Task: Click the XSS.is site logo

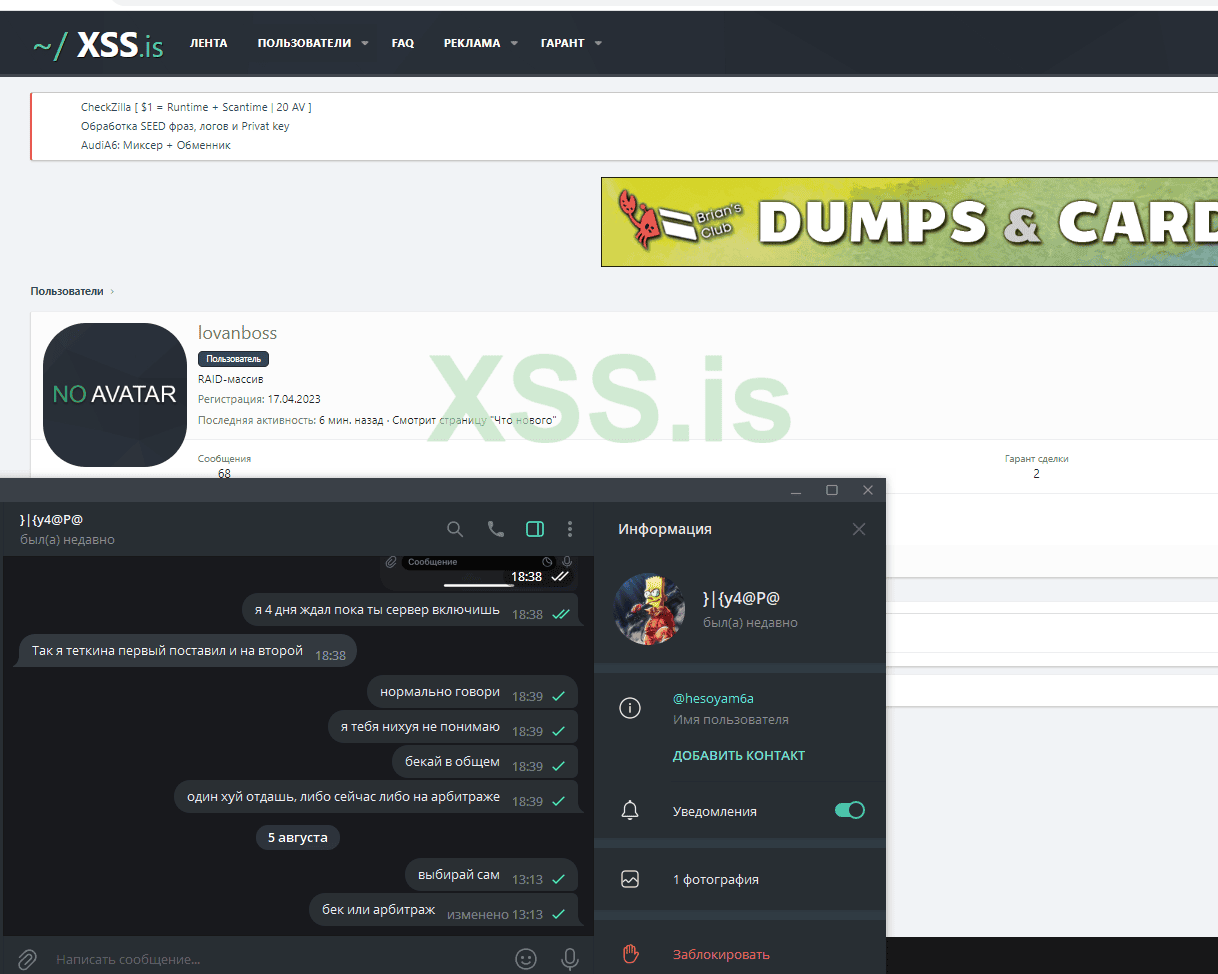Action: click(97, 44)
